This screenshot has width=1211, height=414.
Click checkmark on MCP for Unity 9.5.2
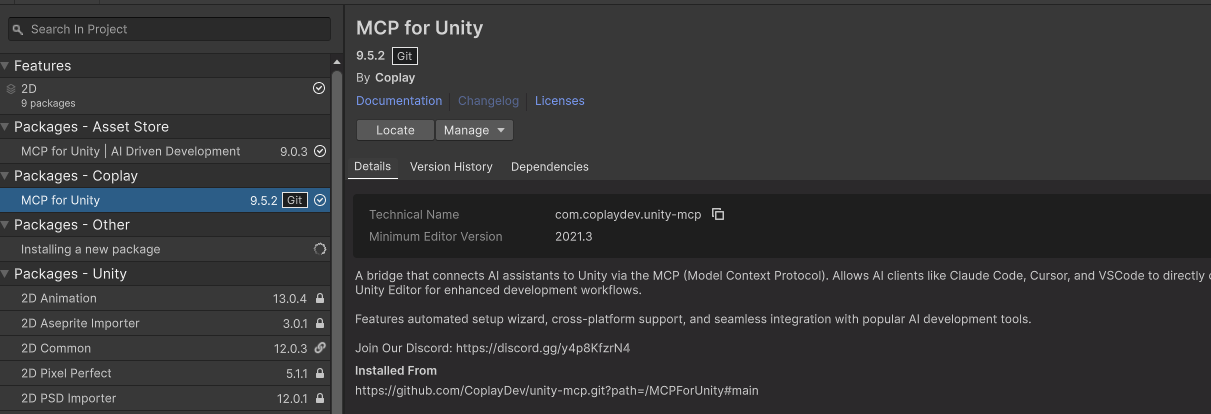pyautogui.click(x=320, y=200)
